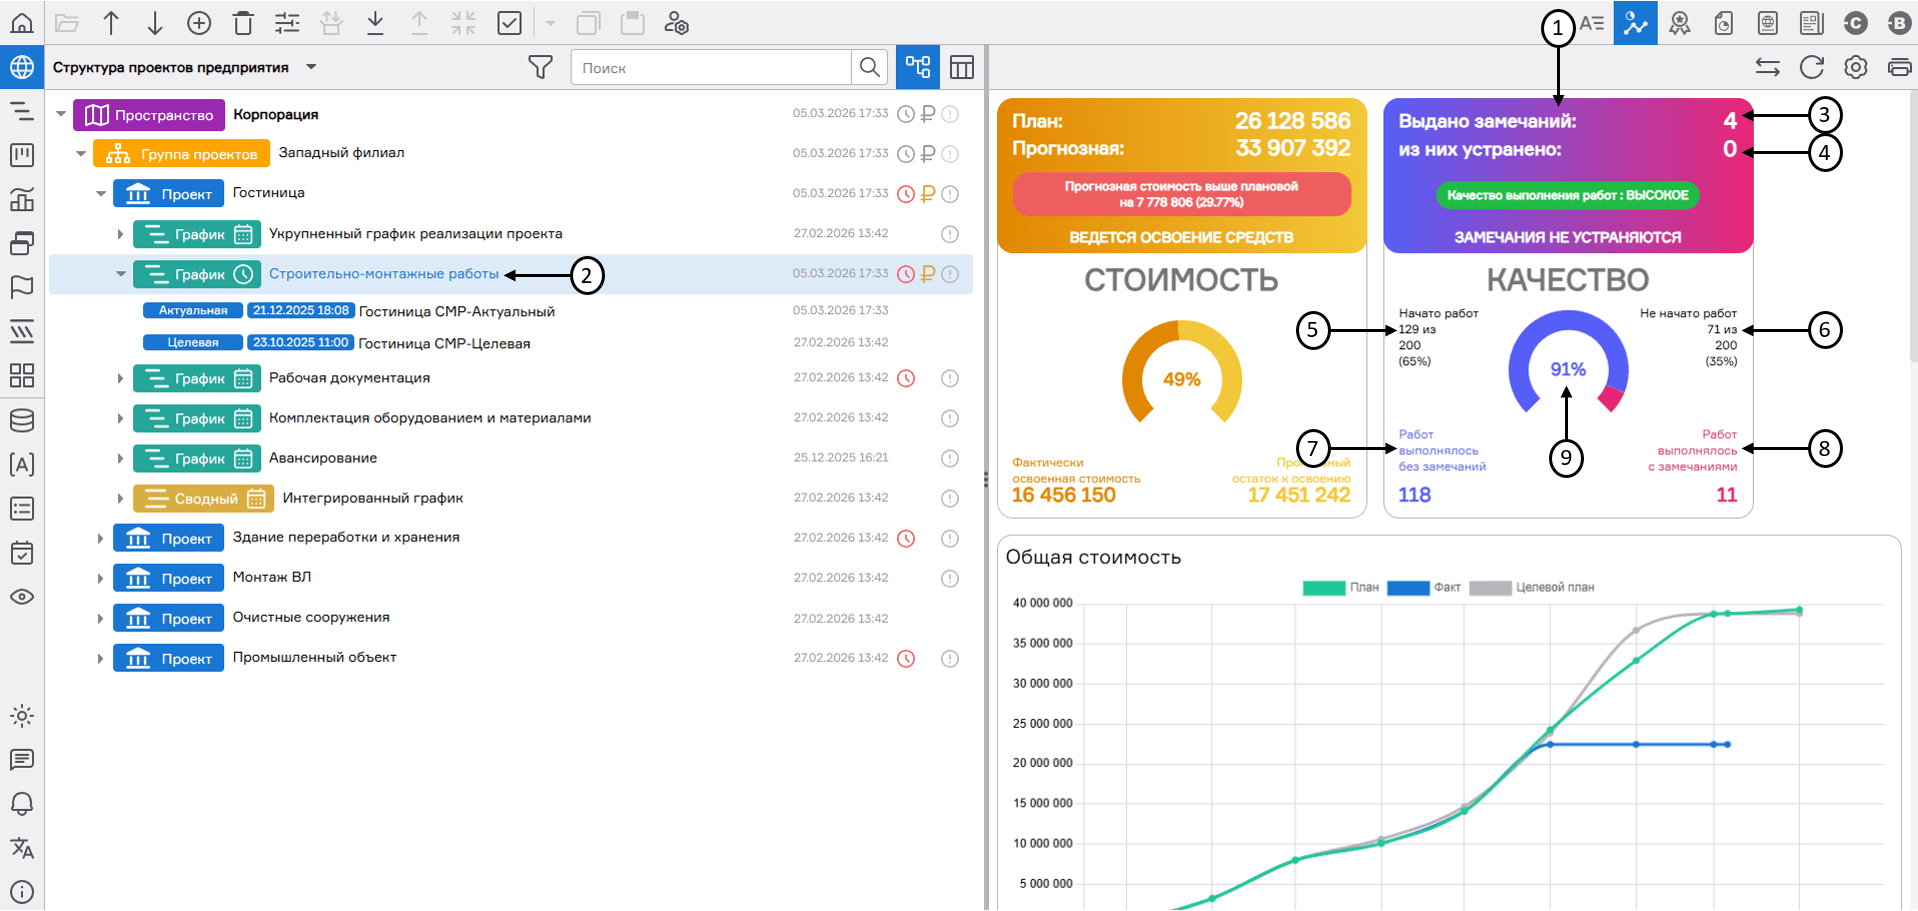The width and height of the screenshot is (1918, 911).
Task: Open 'Структура проектов предприятия' dropdown
Action: [x=311, y=67]
